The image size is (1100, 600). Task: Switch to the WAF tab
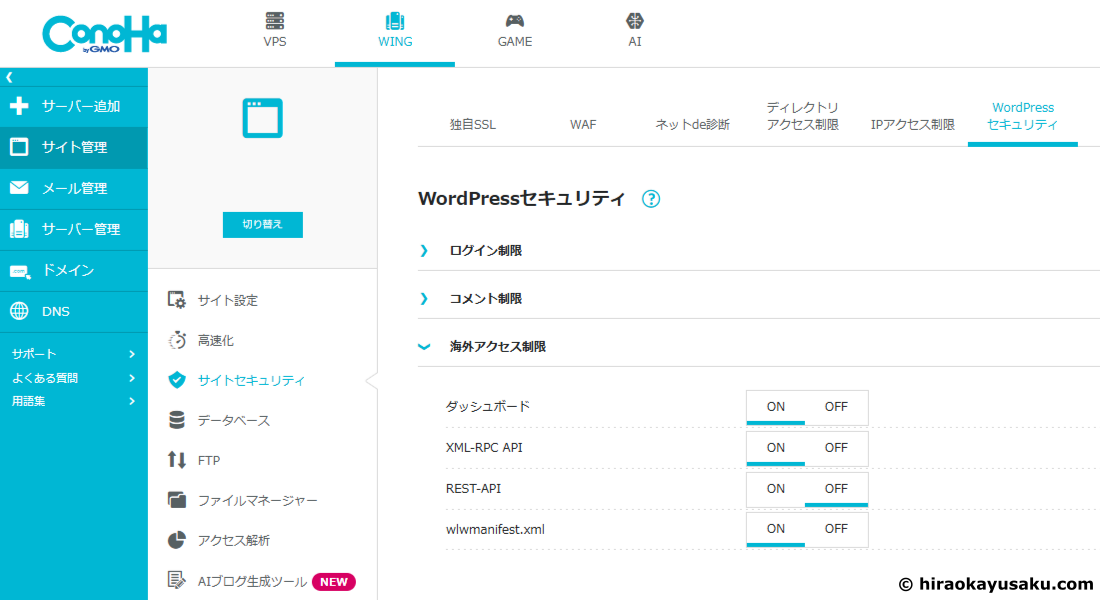583,125
